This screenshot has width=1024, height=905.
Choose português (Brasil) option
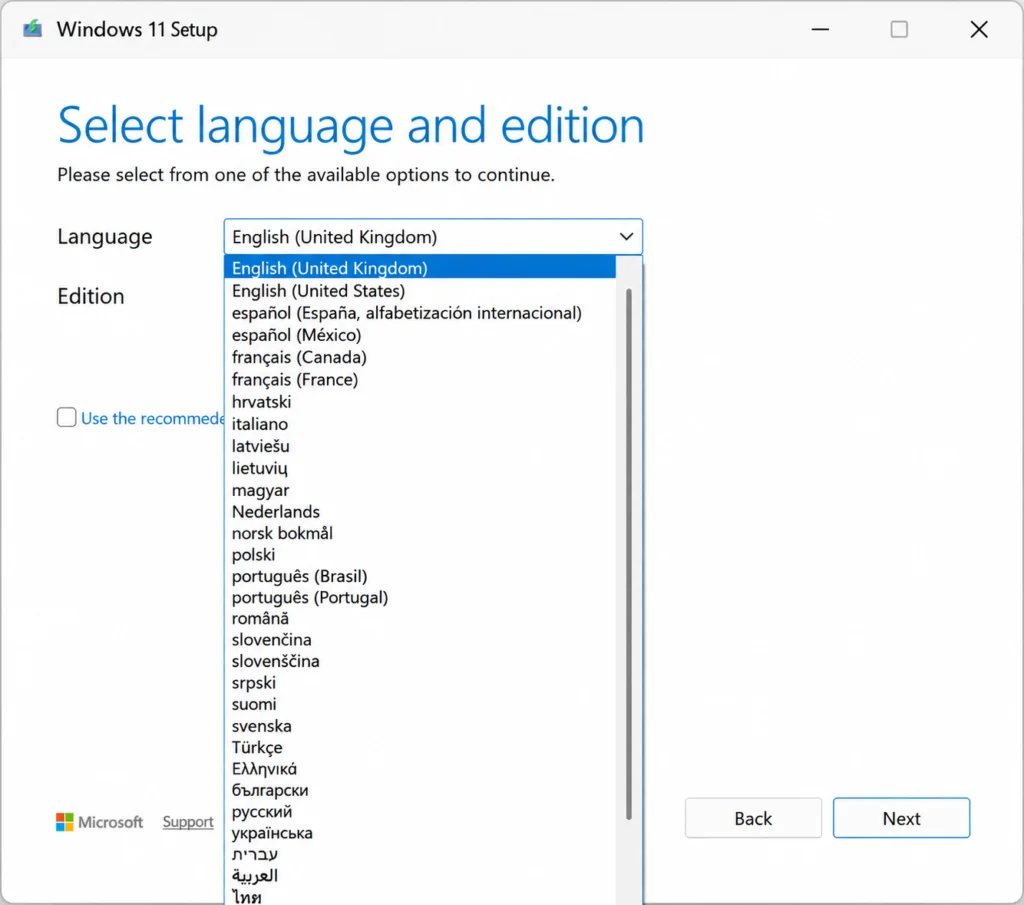[x=420, y=576]
